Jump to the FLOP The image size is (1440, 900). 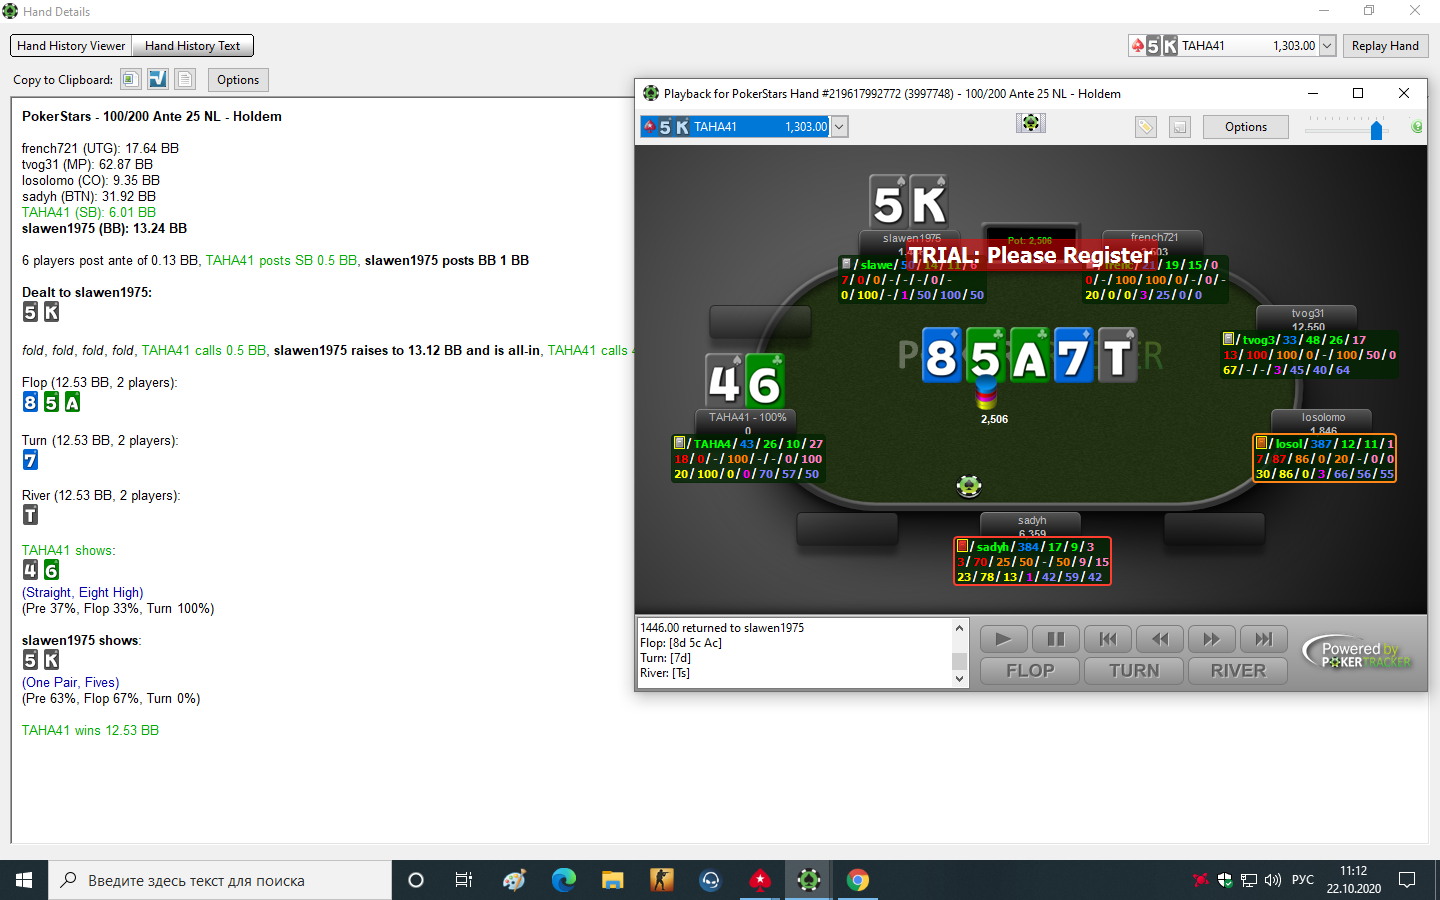1030,671
